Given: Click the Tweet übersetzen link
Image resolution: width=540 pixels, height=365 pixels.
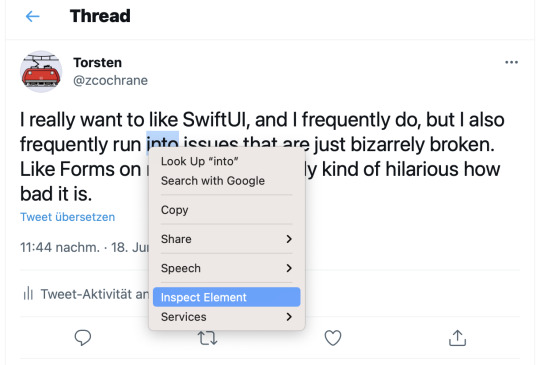Looking at the screenshot, I should (x=68, y=217).
